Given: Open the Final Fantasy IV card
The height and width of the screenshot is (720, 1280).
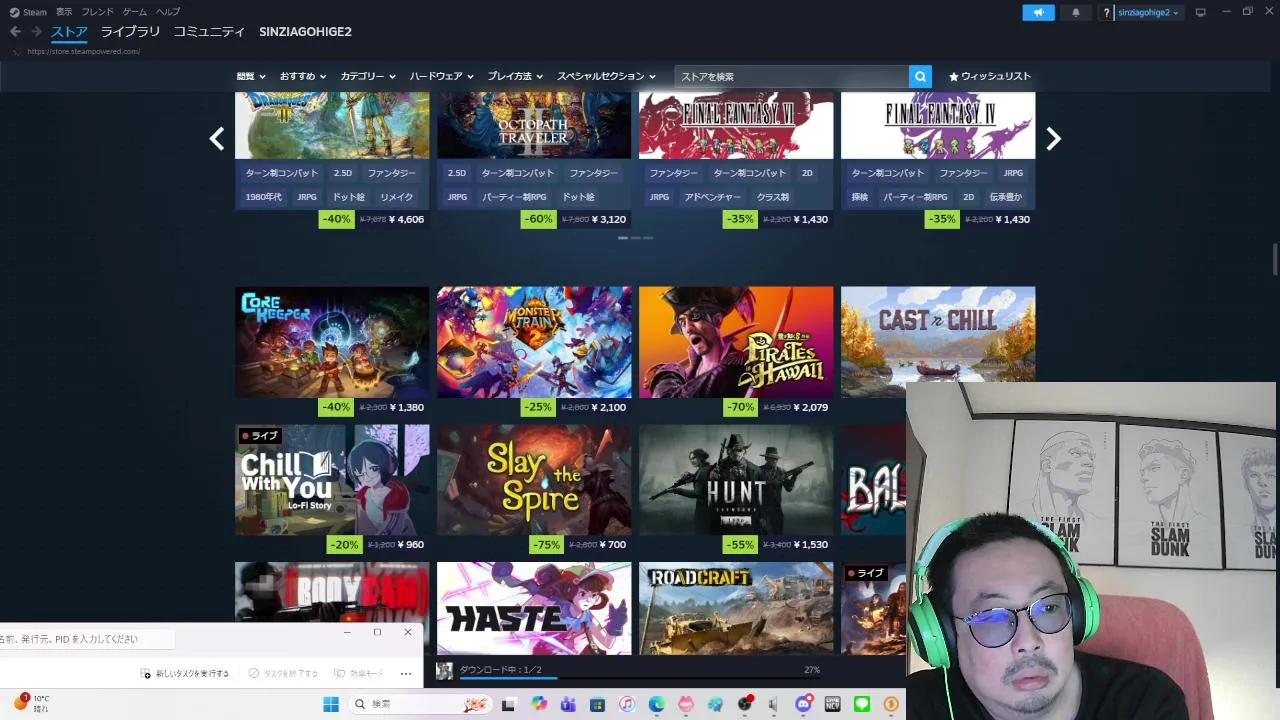Looking at the screenshot, I should point(938,125).
